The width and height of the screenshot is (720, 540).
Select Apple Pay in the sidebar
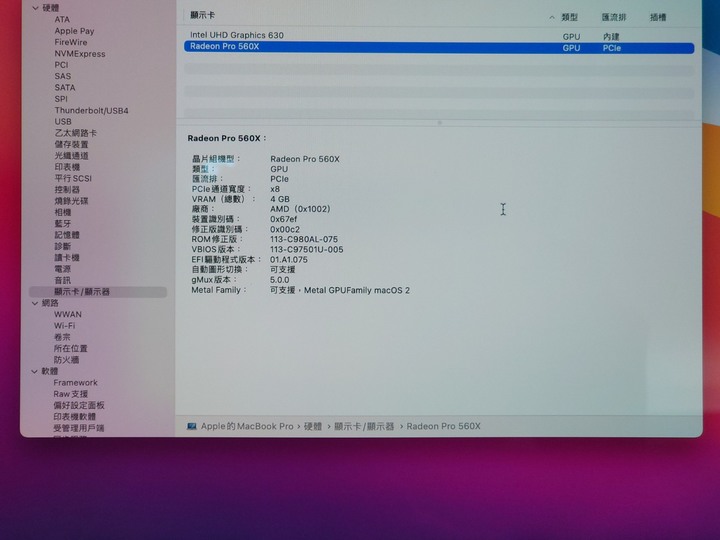(x=74, y=31)
